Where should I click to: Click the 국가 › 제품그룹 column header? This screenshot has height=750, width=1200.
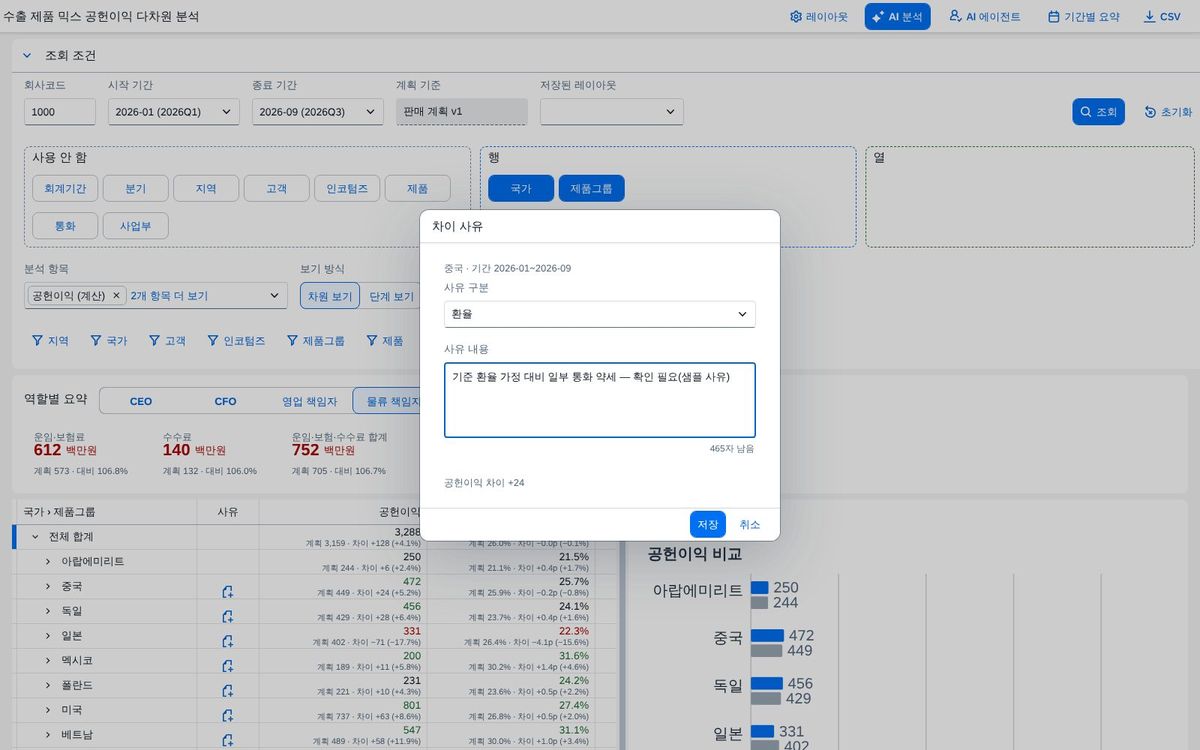(x=105, y=511)
